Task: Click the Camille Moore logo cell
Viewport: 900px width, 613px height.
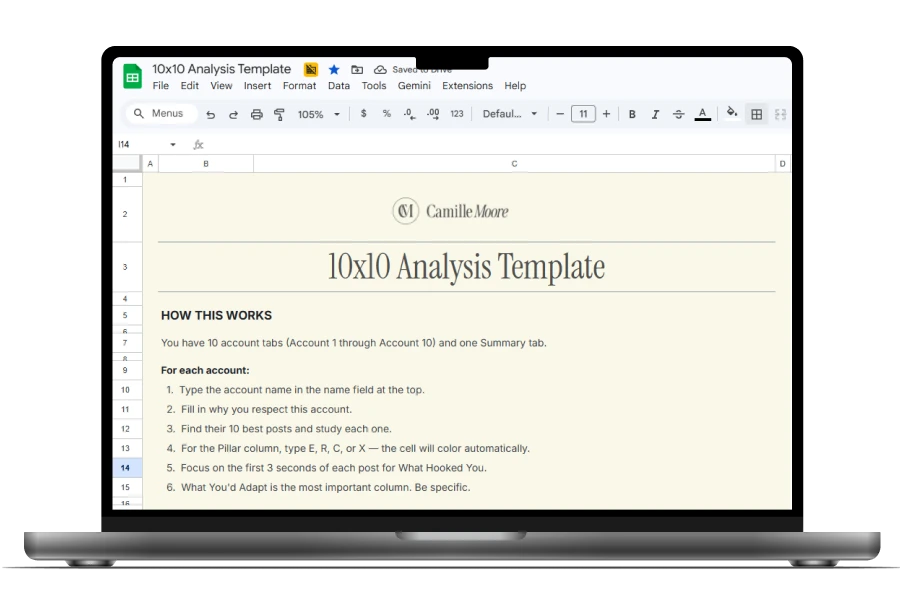Action: click(x=451, y=211)
